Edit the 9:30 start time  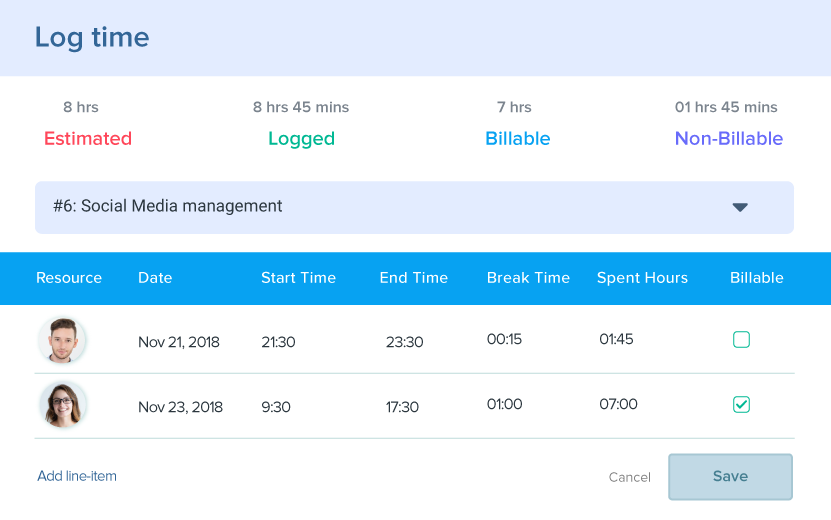(277, 407)
